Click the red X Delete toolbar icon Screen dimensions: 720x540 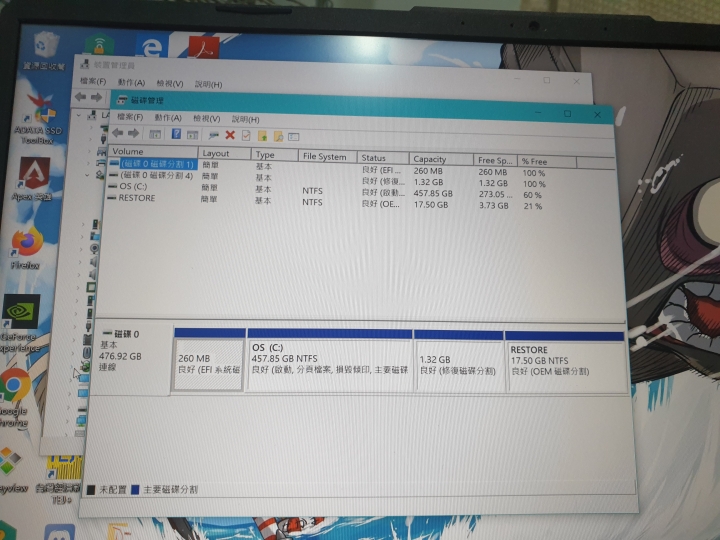pos(230,135)
